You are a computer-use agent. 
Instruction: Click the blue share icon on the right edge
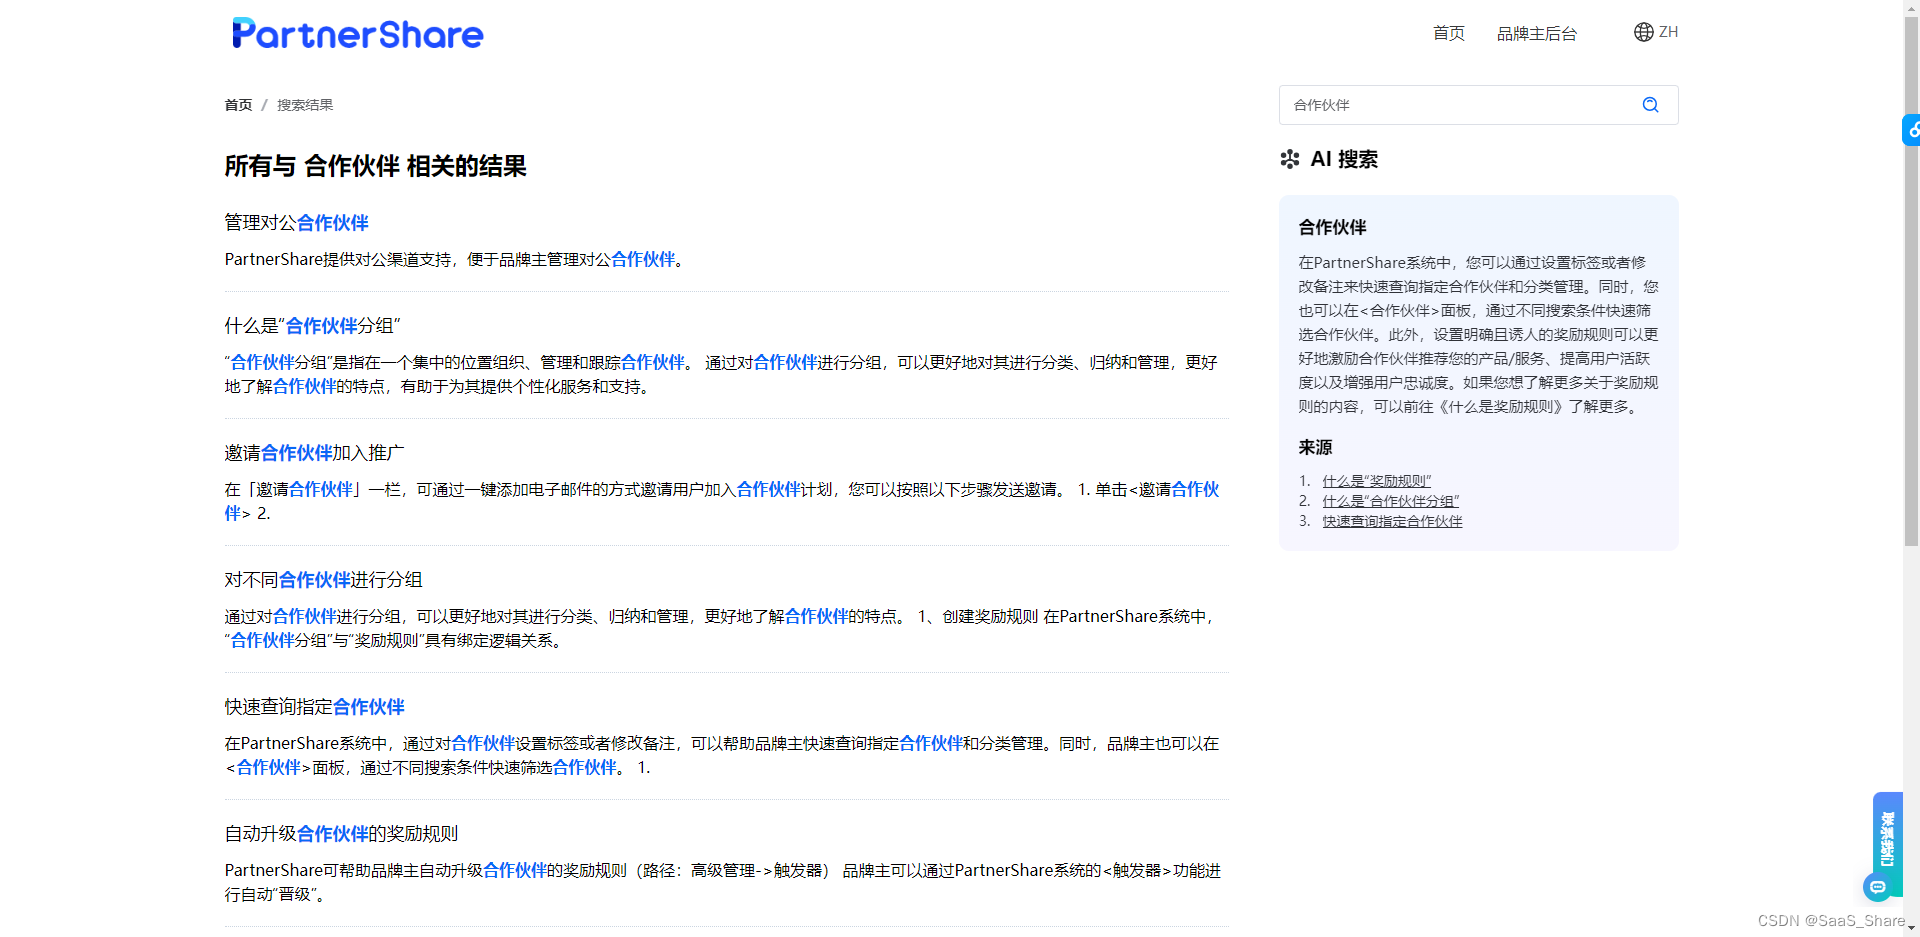[1911, 129]
